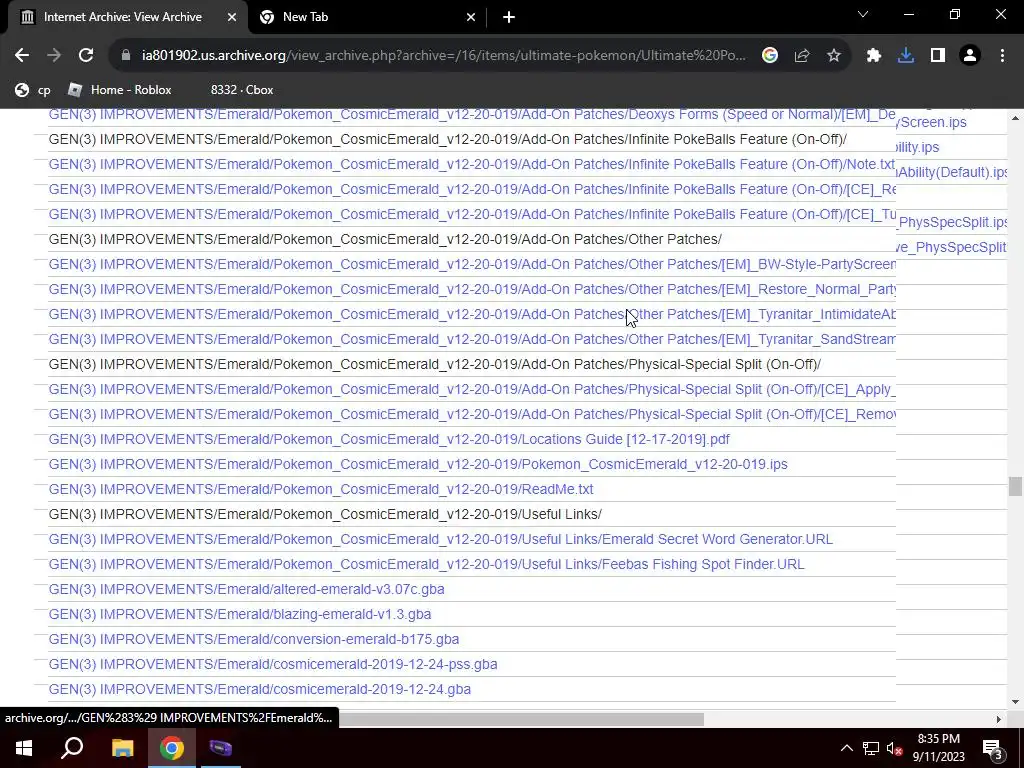Download cosmicemerald-2019-12-24-pss.gba
The height and width of the screenshot is (768, 1024).
273,664
